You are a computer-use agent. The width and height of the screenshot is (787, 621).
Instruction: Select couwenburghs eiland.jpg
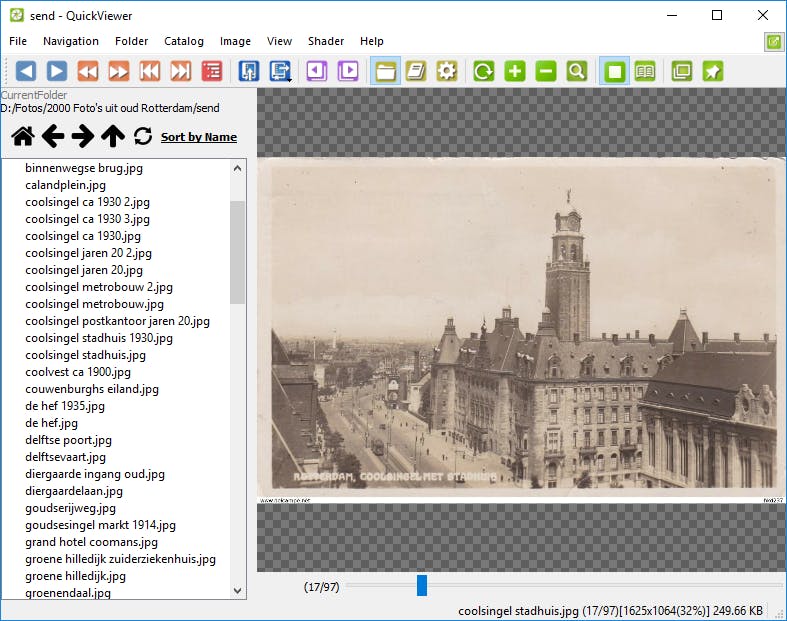tap(92, 390)
